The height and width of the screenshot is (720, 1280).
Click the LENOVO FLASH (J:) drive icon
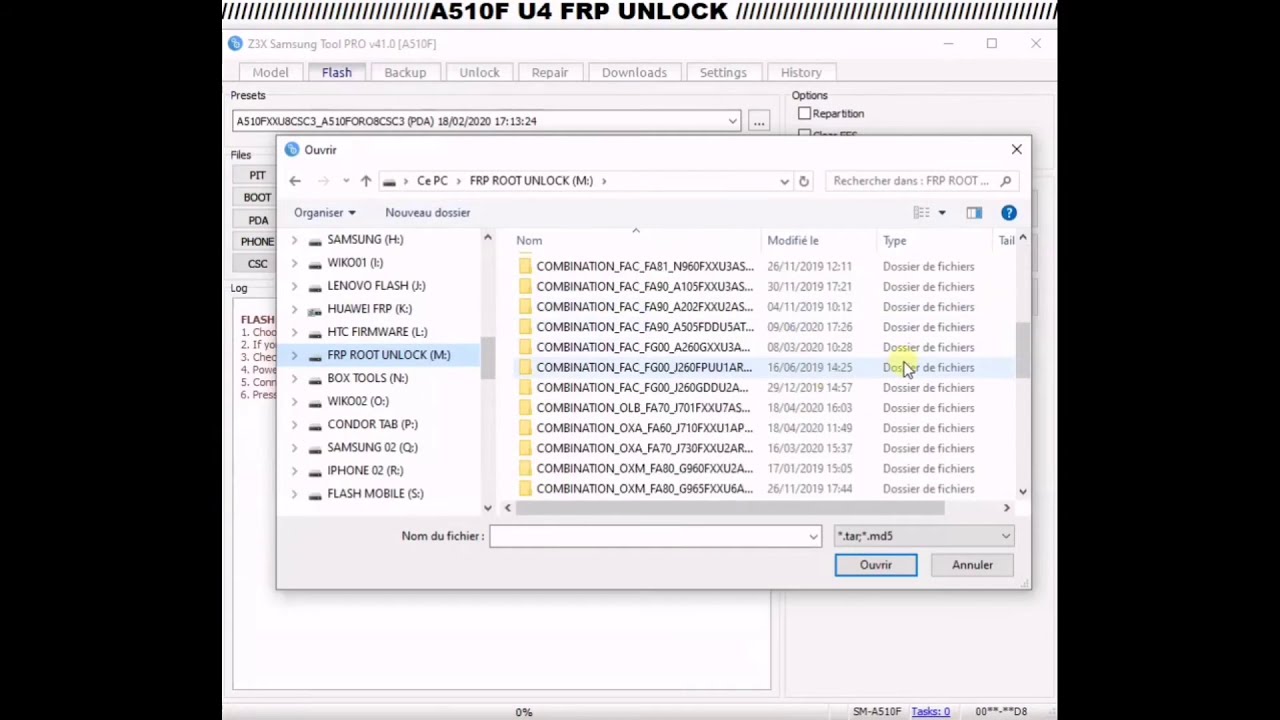click(x=315, y=286)
